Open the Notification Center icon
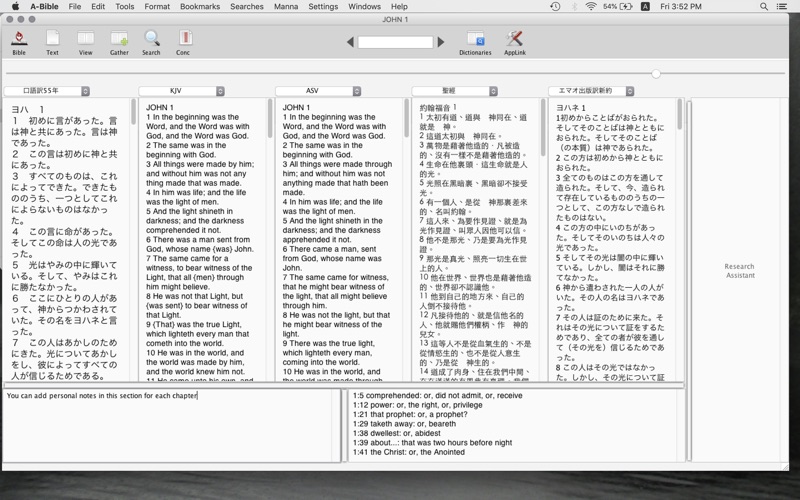The width and height of the screenshot is (800, 500). (x=782, y=7)
